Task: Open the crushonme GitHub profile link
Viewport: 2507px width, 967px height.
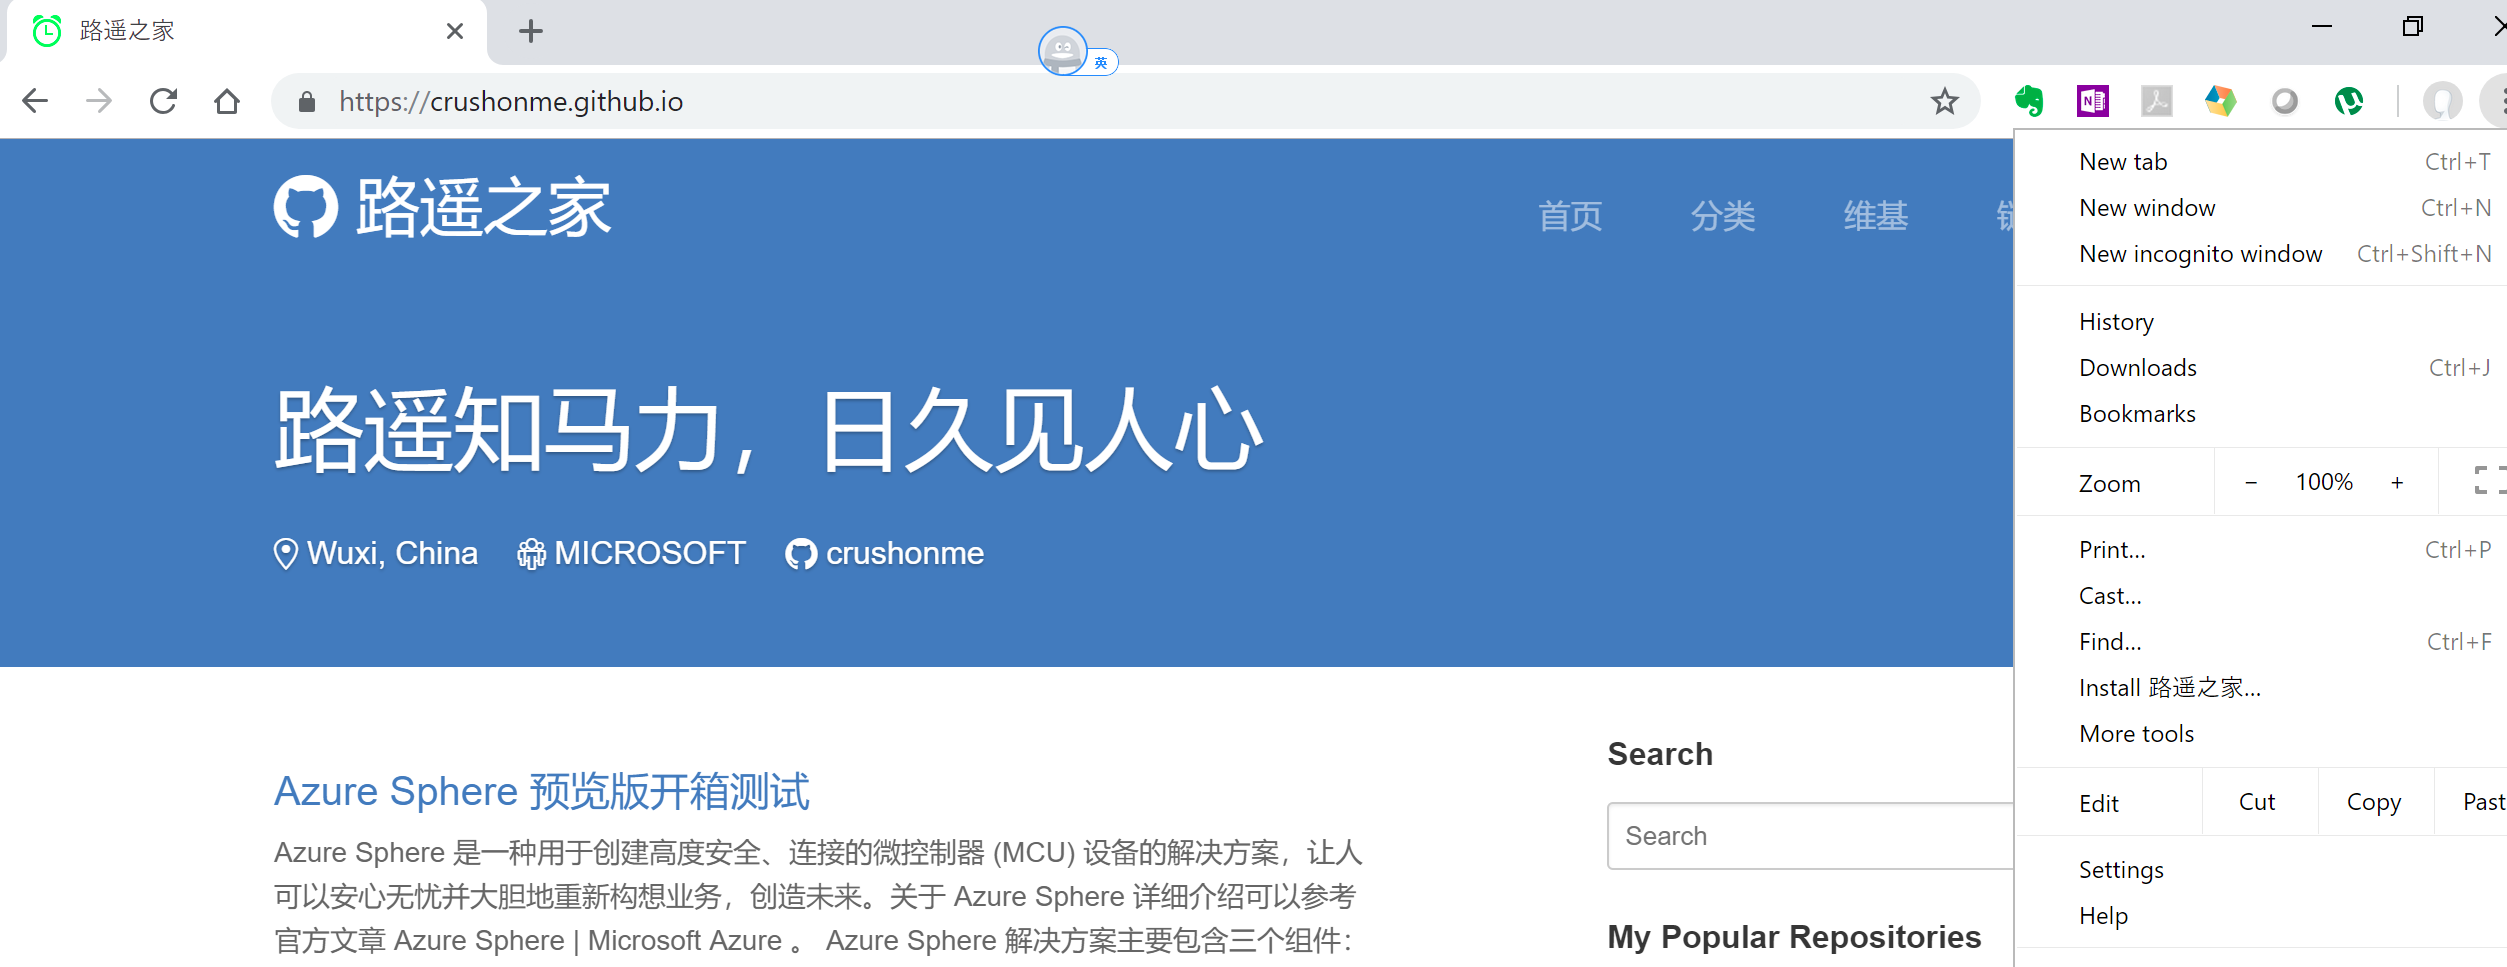Action: pyautogui.click(x=904, y=553)
